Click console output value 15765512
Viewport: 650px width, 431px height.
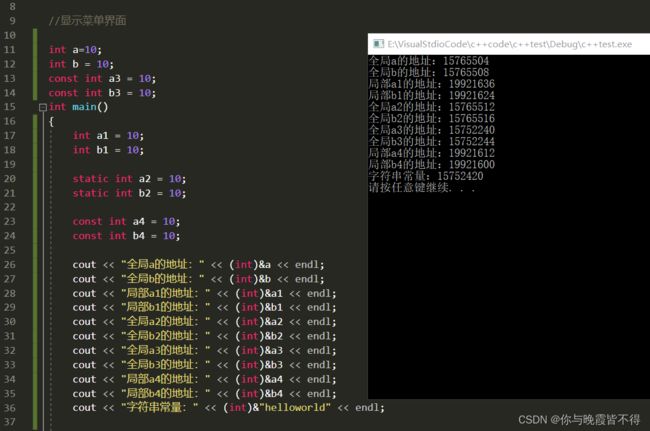pyautogui.click(x=472, y=107)
